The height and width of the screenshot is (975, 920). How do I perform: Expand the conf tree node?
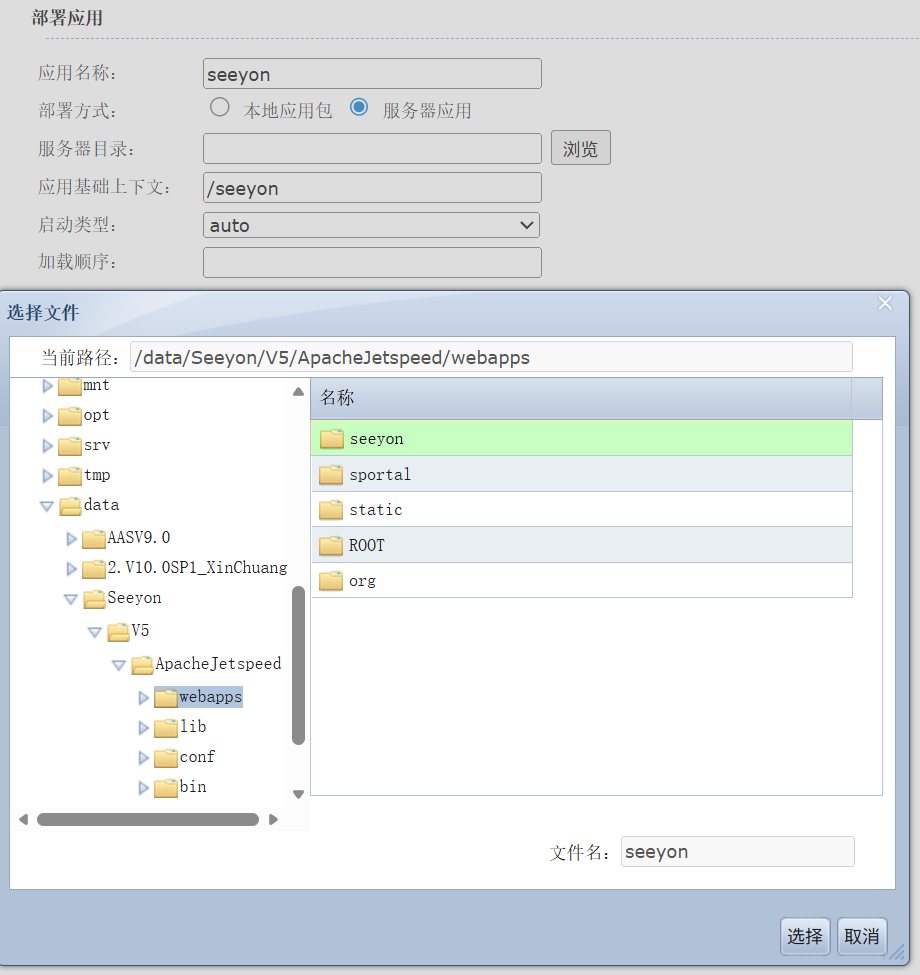[144, 758]
